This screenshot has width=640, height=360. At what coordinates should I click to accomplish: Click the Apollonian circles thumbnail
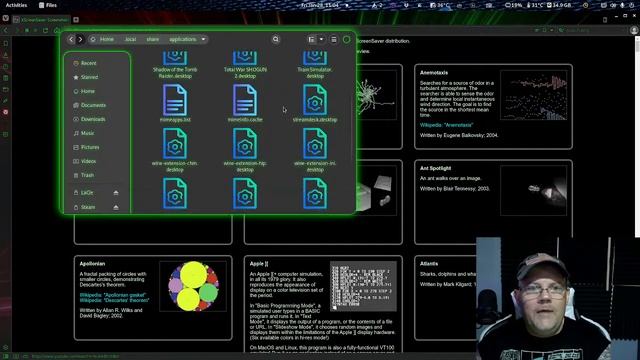coord(193,286)
